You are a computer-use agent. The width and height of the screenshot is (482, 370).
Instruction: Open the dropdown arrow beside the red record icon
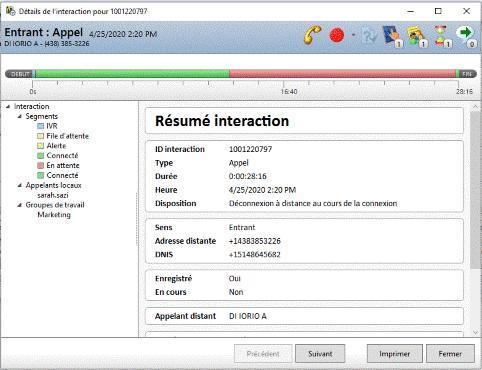point(353,35)
